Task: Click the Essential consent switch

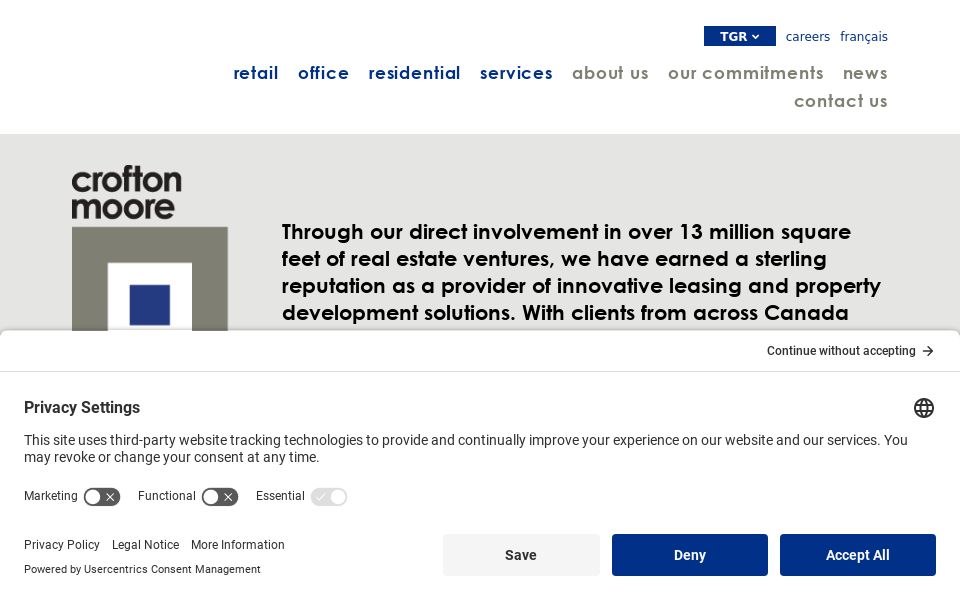Action: point(329,497)
